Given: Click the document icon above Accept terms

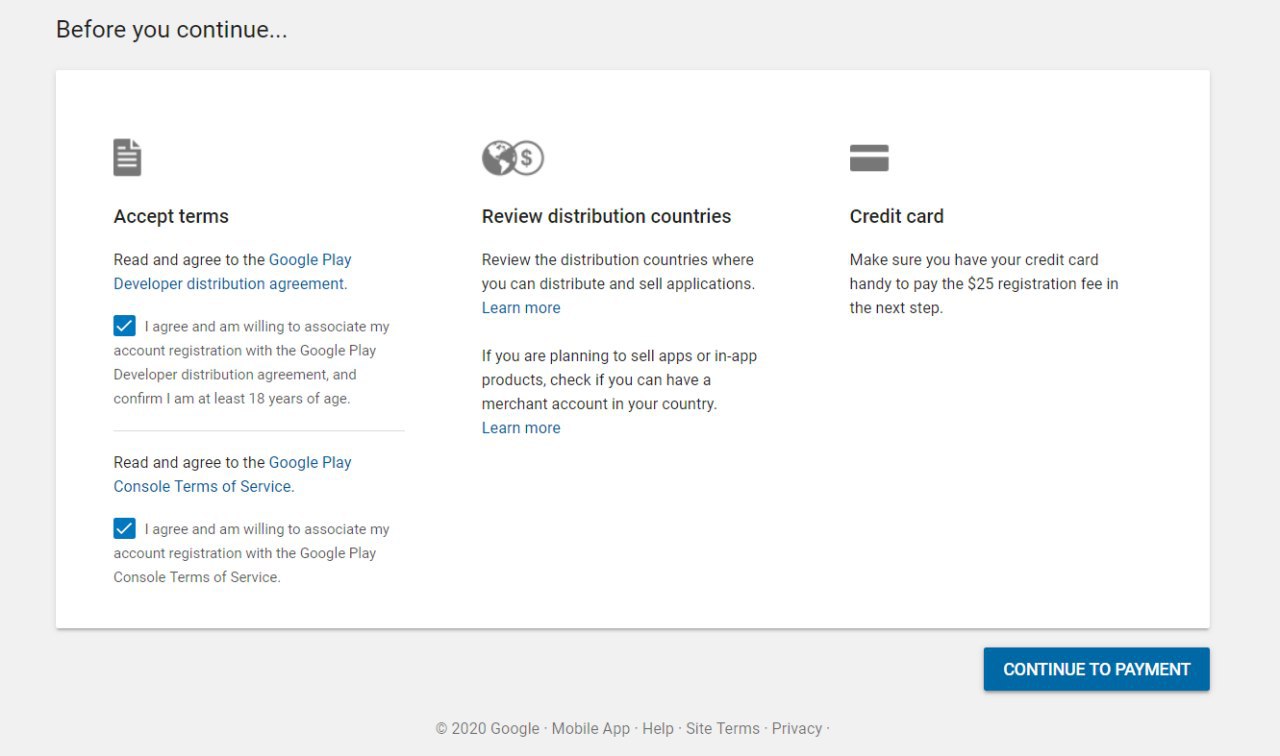Looking at the screenshot, I should coord(127,158).
